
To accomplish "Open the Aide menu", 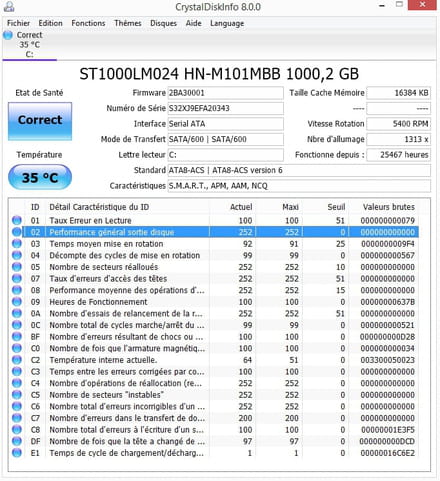I will pos(194,23).
